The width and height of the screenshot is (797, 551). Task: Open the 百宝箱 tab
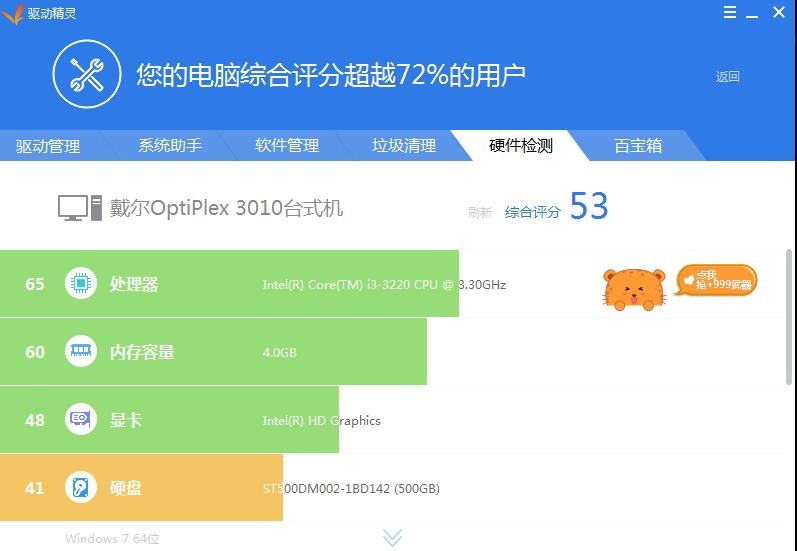coord(638,145)
